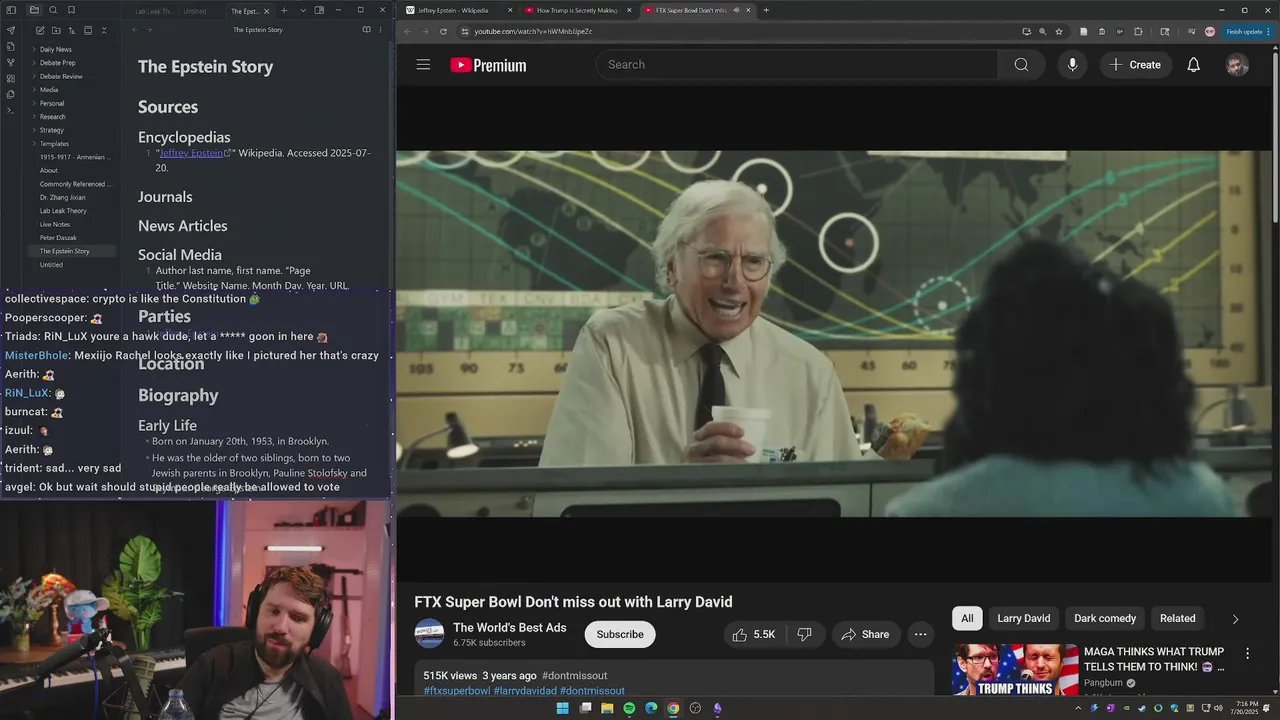This screenshot has width=1280, height=720.
Task: Open video more actions ellipsis
Action: click(920, 634)
